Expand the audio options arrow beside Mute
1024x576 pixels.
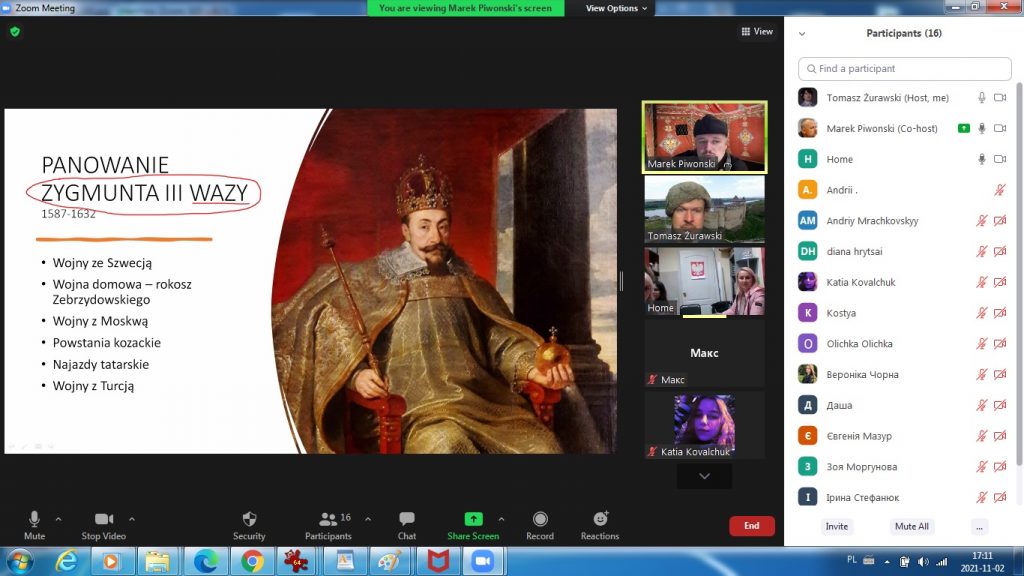(x=58, y=519)
